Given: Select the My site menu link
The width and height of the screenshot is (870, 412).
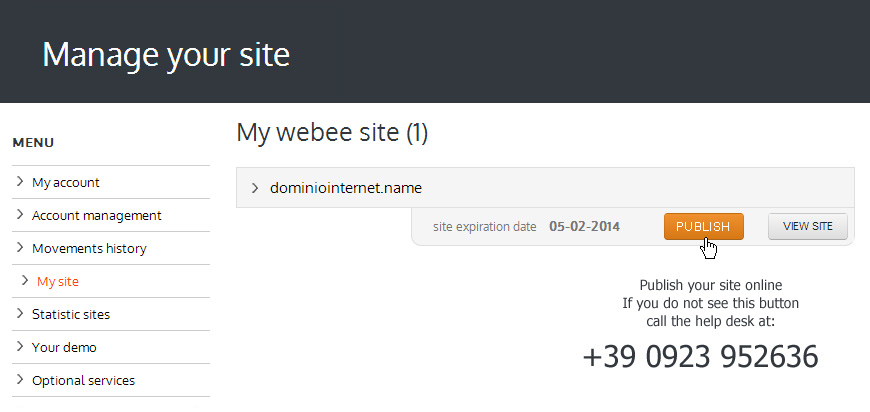Looking at the screenshot, I should (58, 282).
